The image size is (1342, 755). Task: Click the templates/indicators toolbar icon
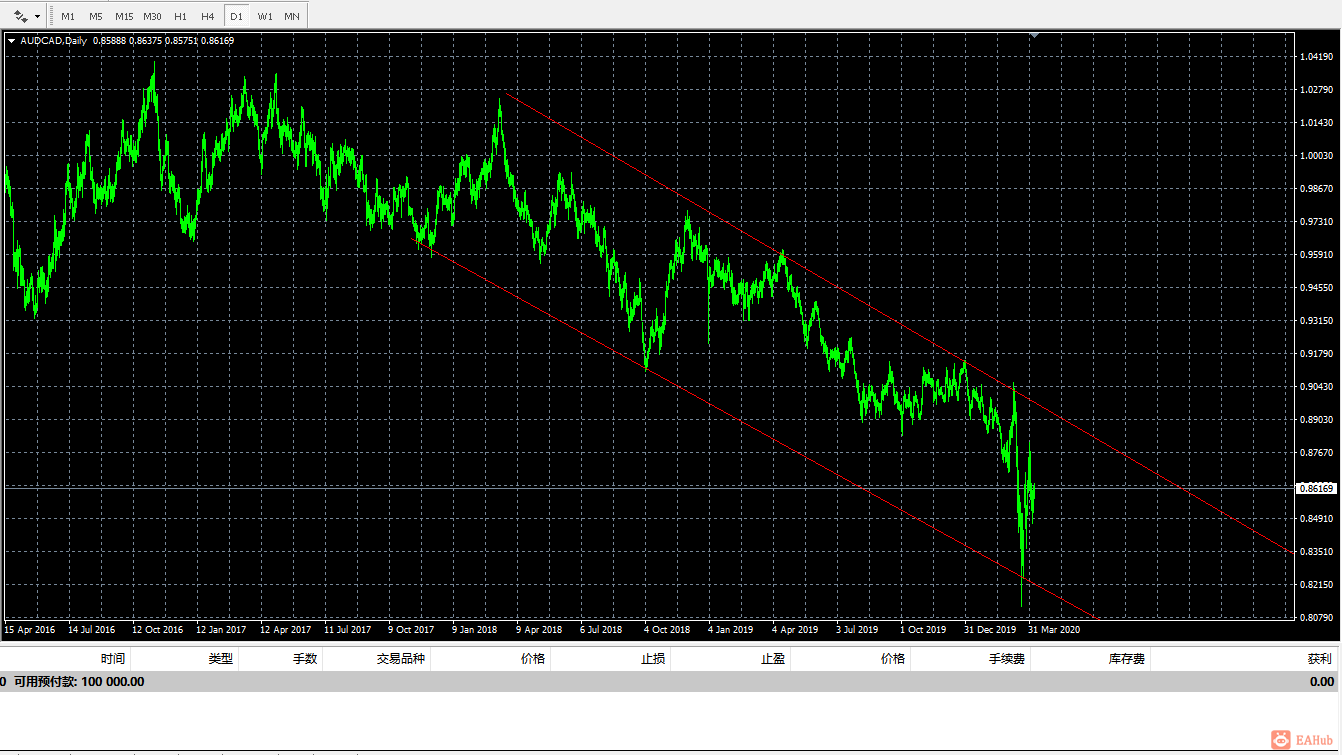(21, 16)
